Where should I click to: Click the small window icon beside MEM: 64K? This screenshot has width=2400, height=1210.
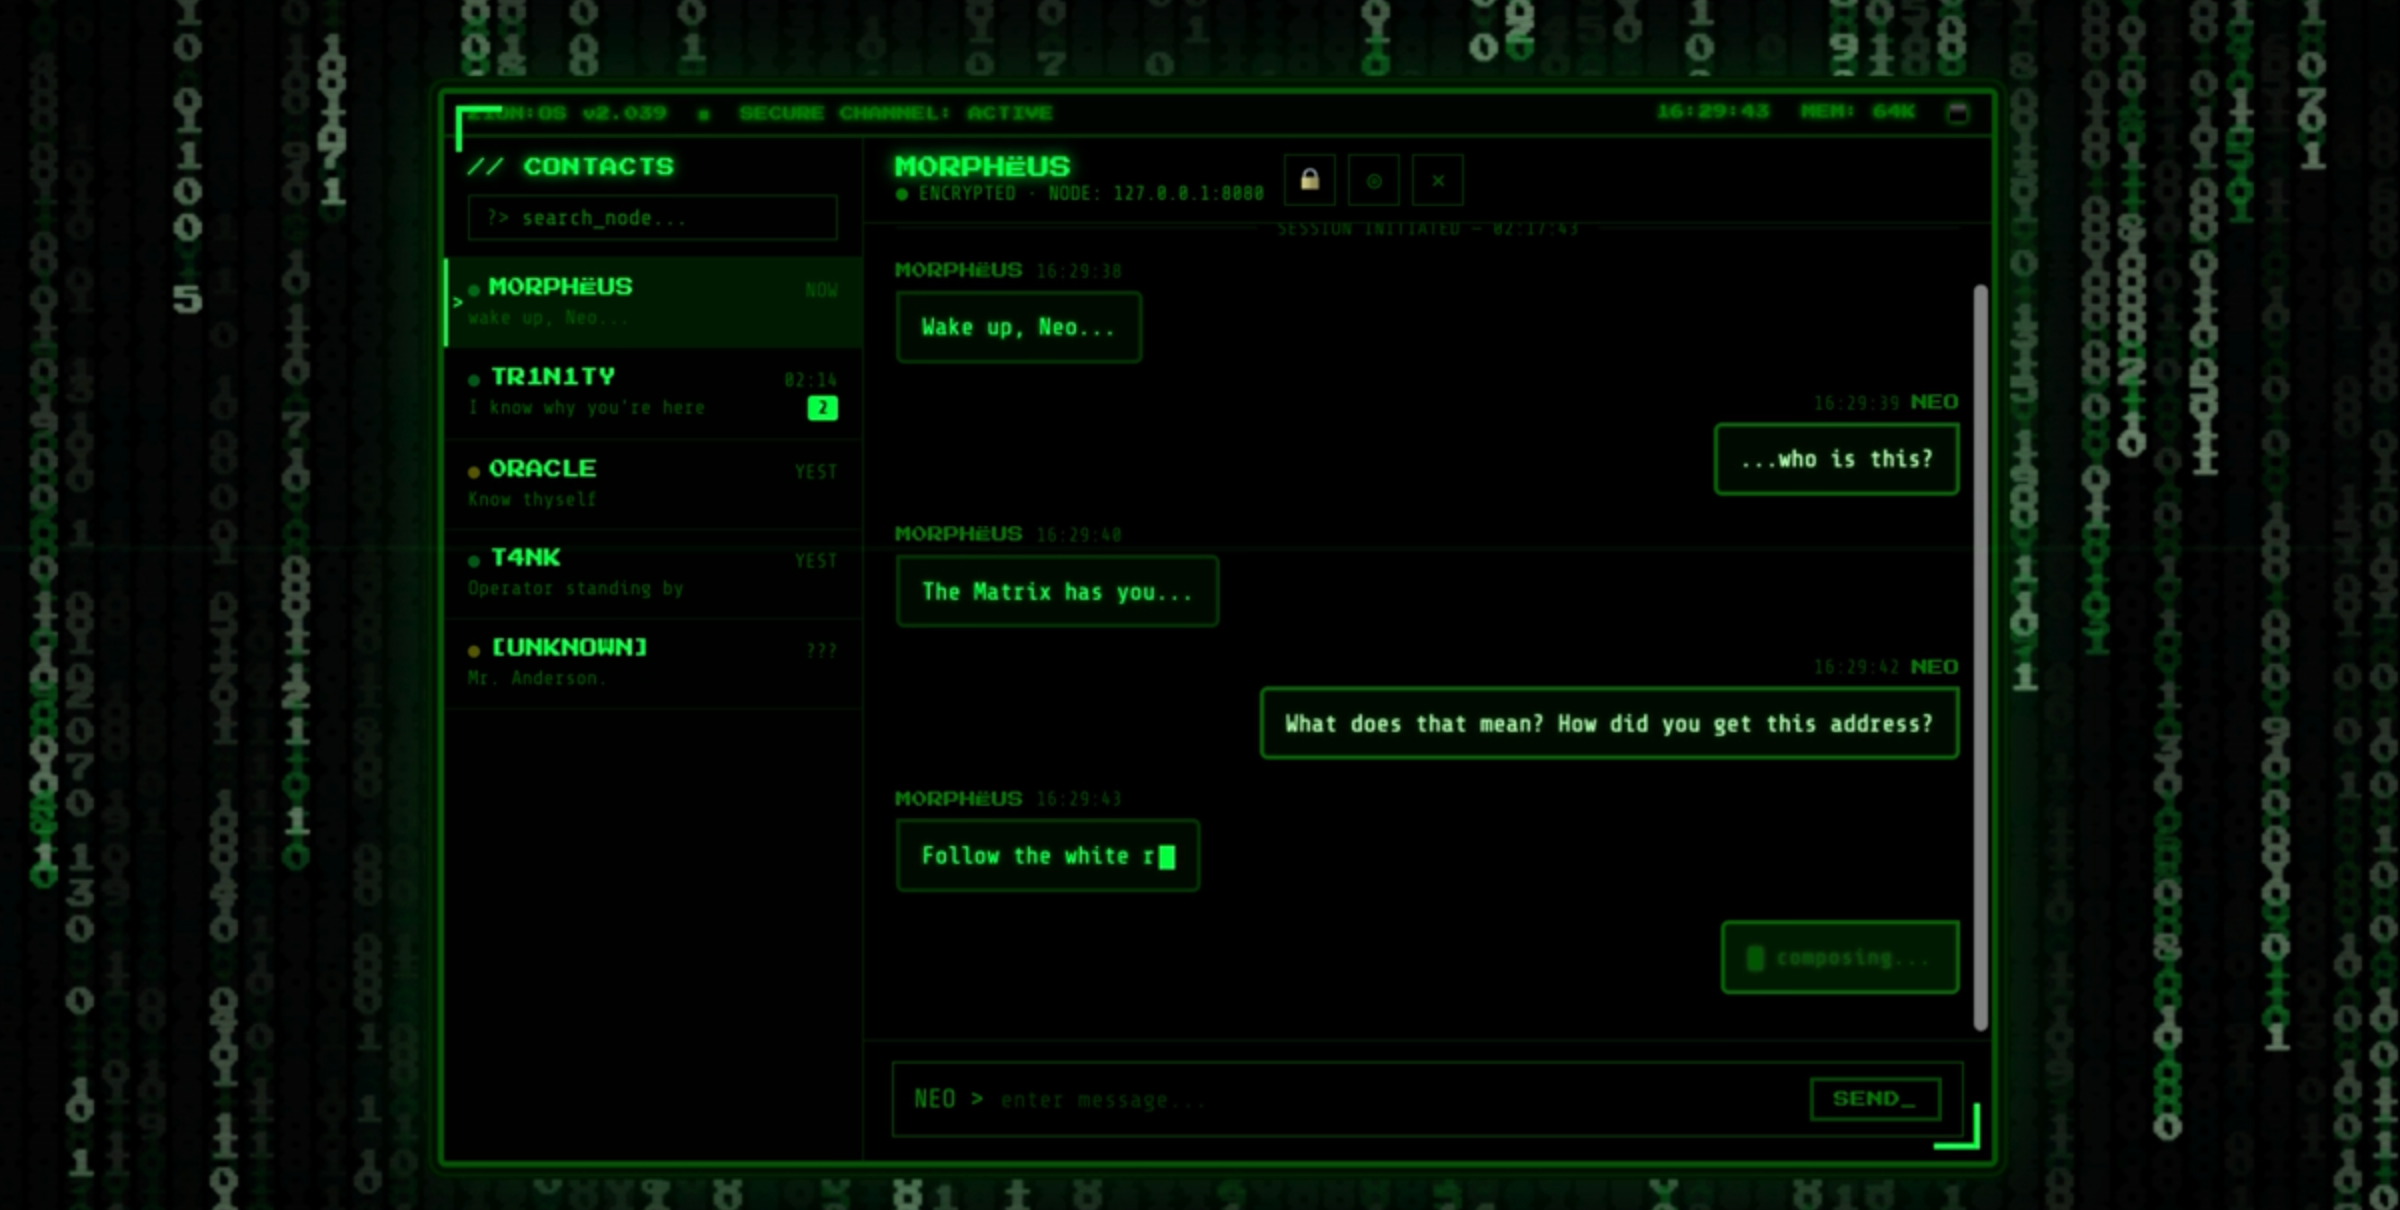tap(1958, 112)
